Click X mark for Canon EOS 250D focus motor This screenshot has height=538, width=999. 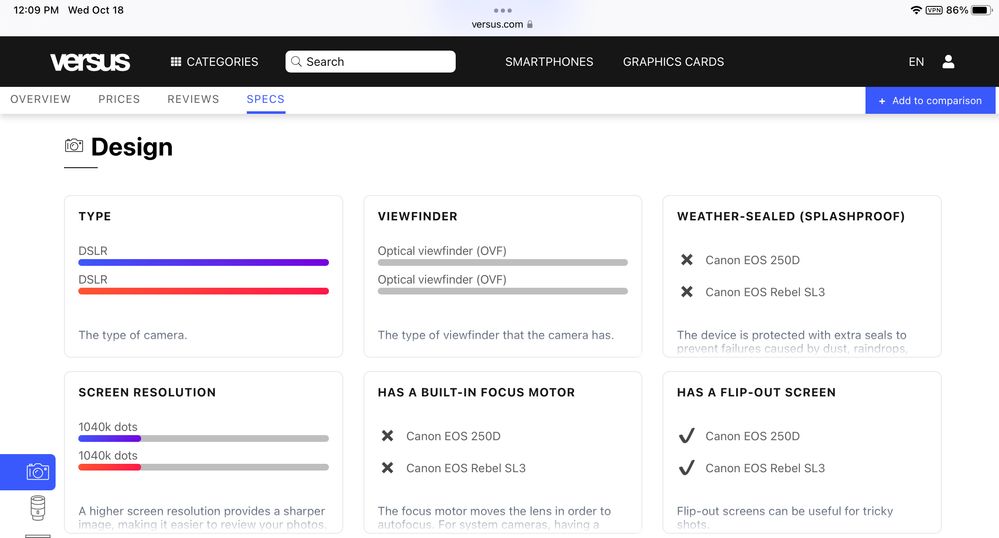pos(387,436)
